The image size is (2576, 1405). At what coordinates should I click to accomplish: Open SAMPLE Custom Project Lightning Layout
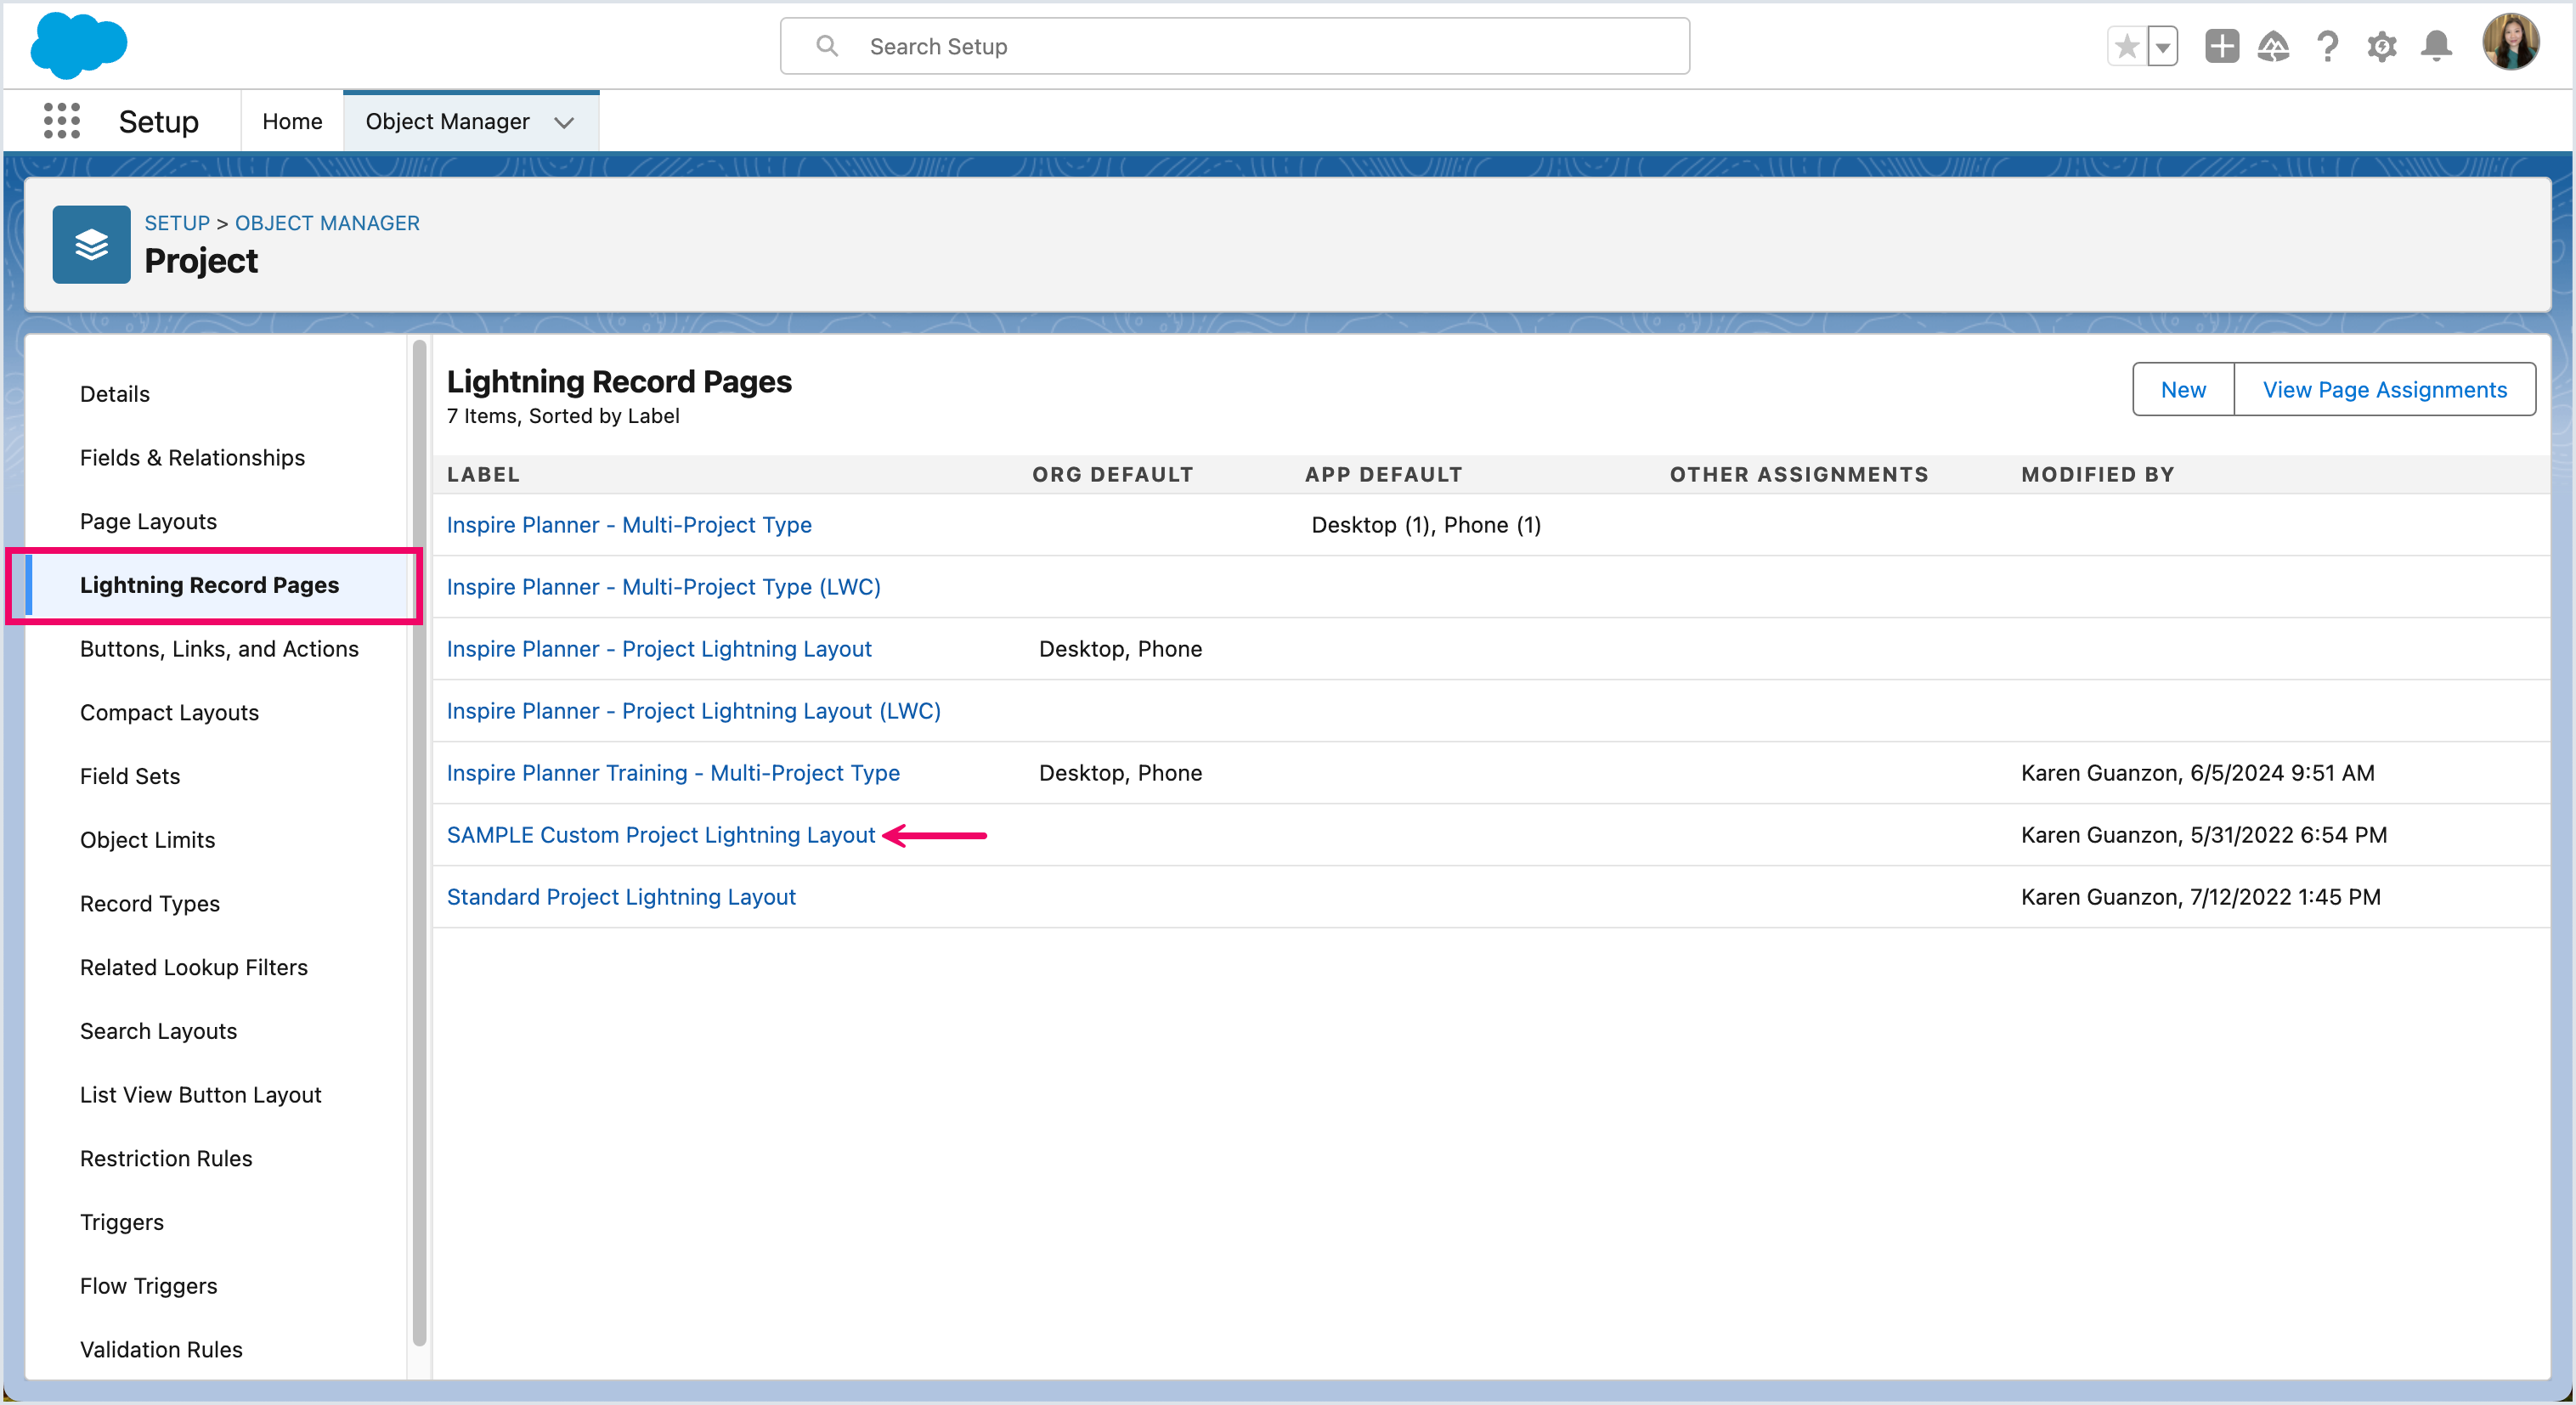(x=661, y=835)
